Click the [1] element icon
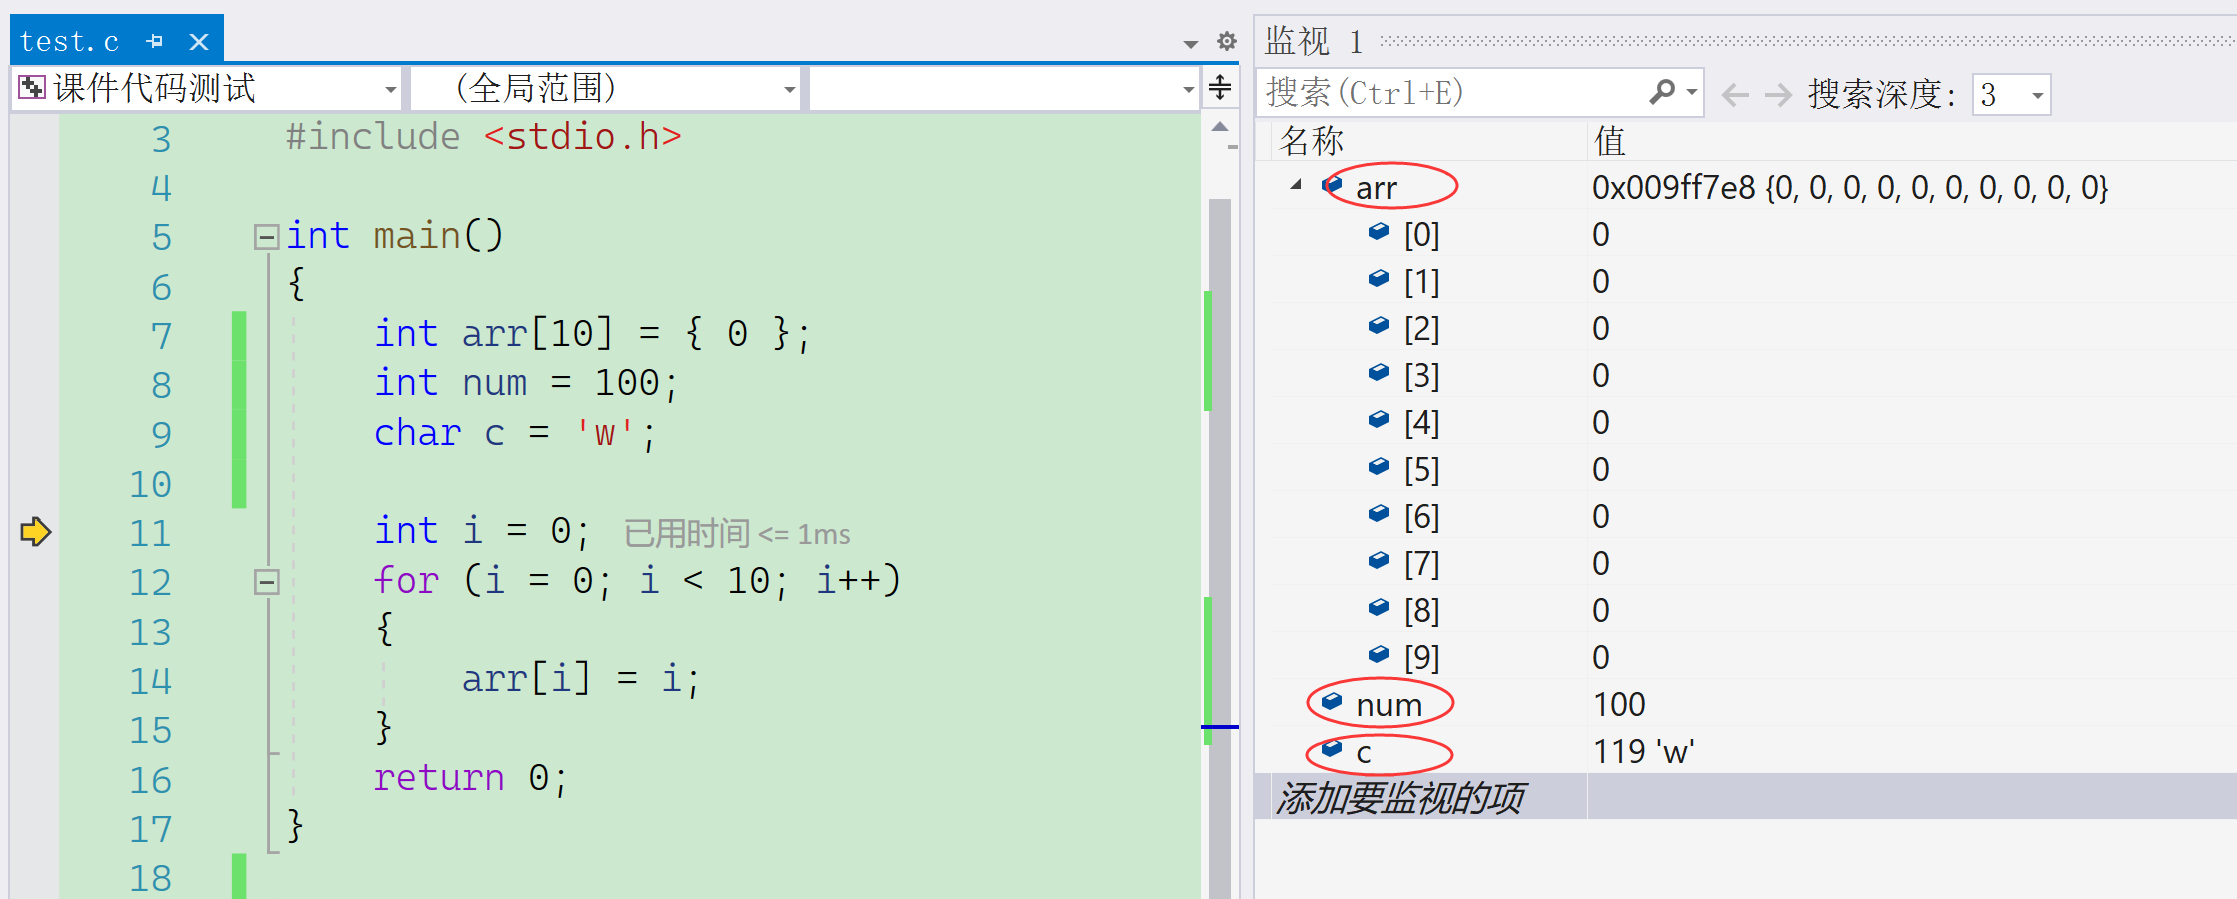This screenshot has width=2237, height=899. 1379,279
